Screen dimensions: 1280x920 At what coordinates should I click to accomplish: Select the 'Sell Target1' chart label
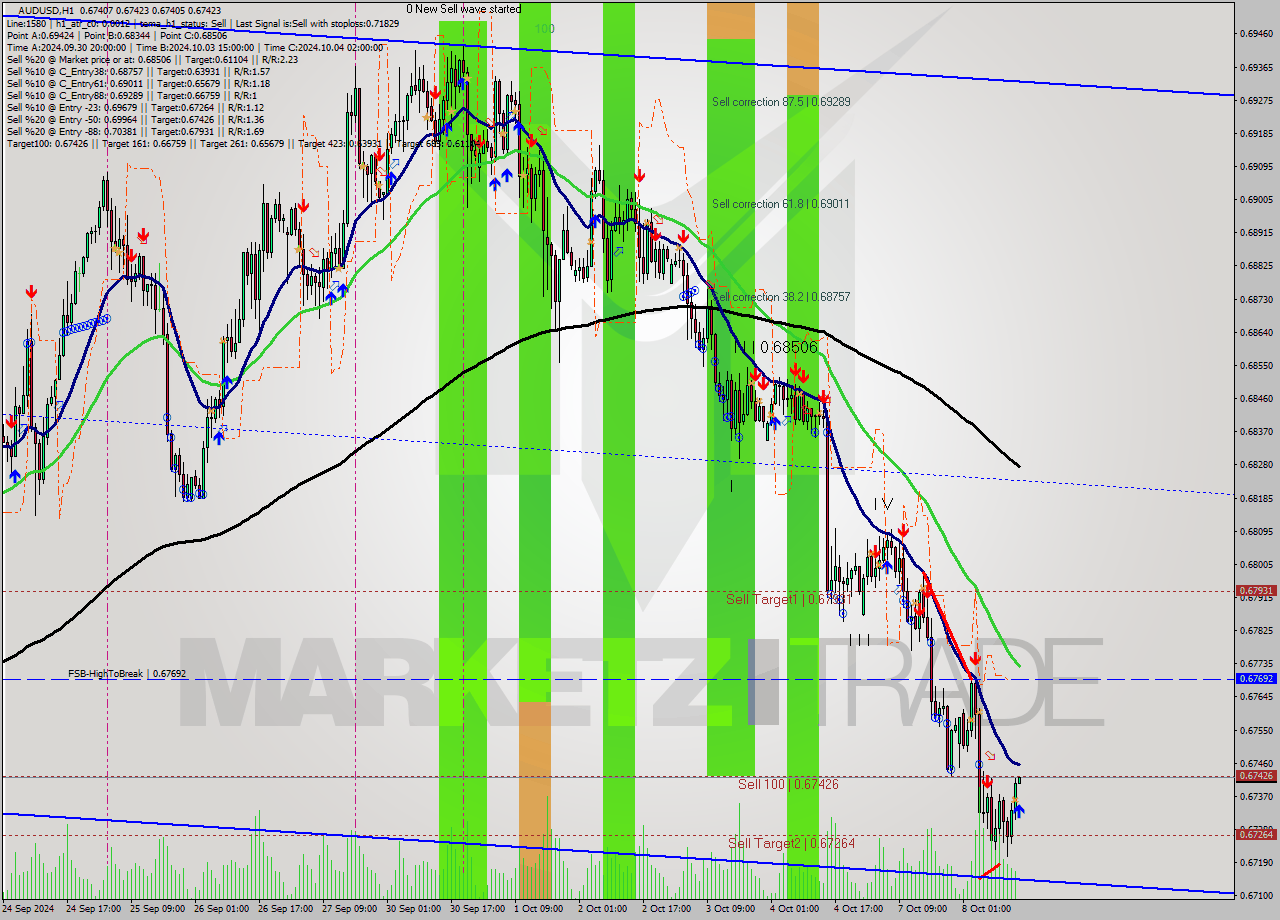point(787,599)
